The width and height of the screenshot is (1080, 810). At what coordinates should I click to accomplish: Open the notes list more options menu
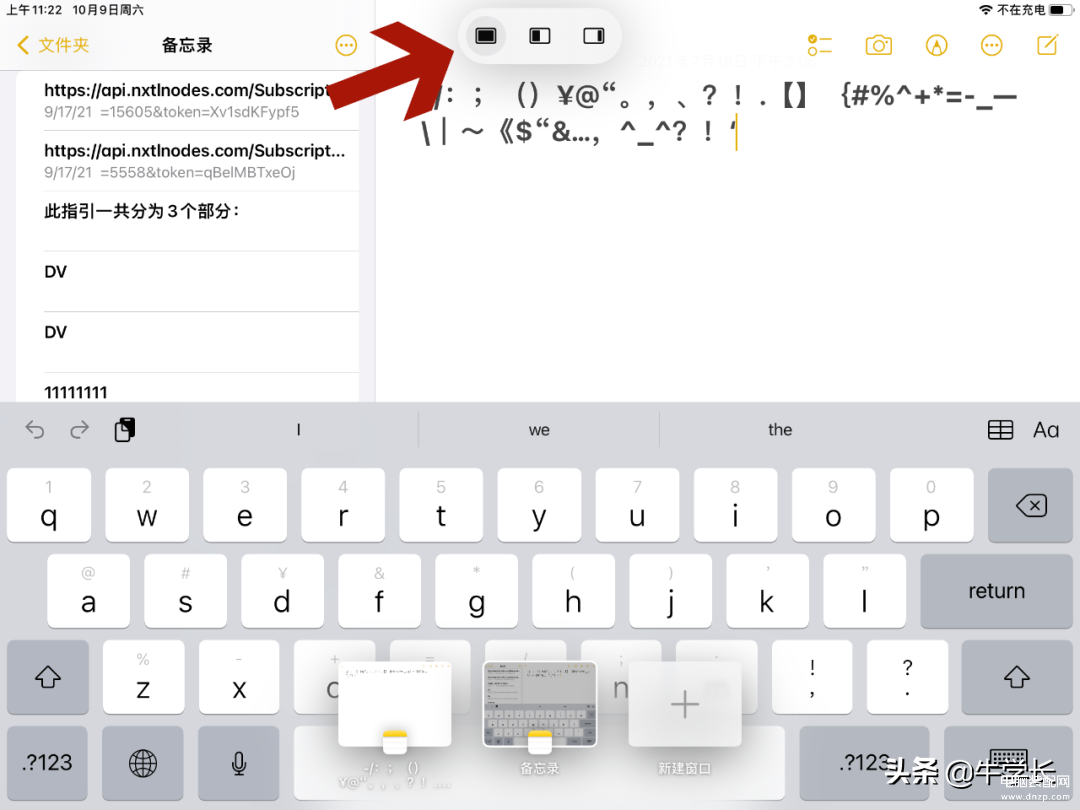(346, 45)
